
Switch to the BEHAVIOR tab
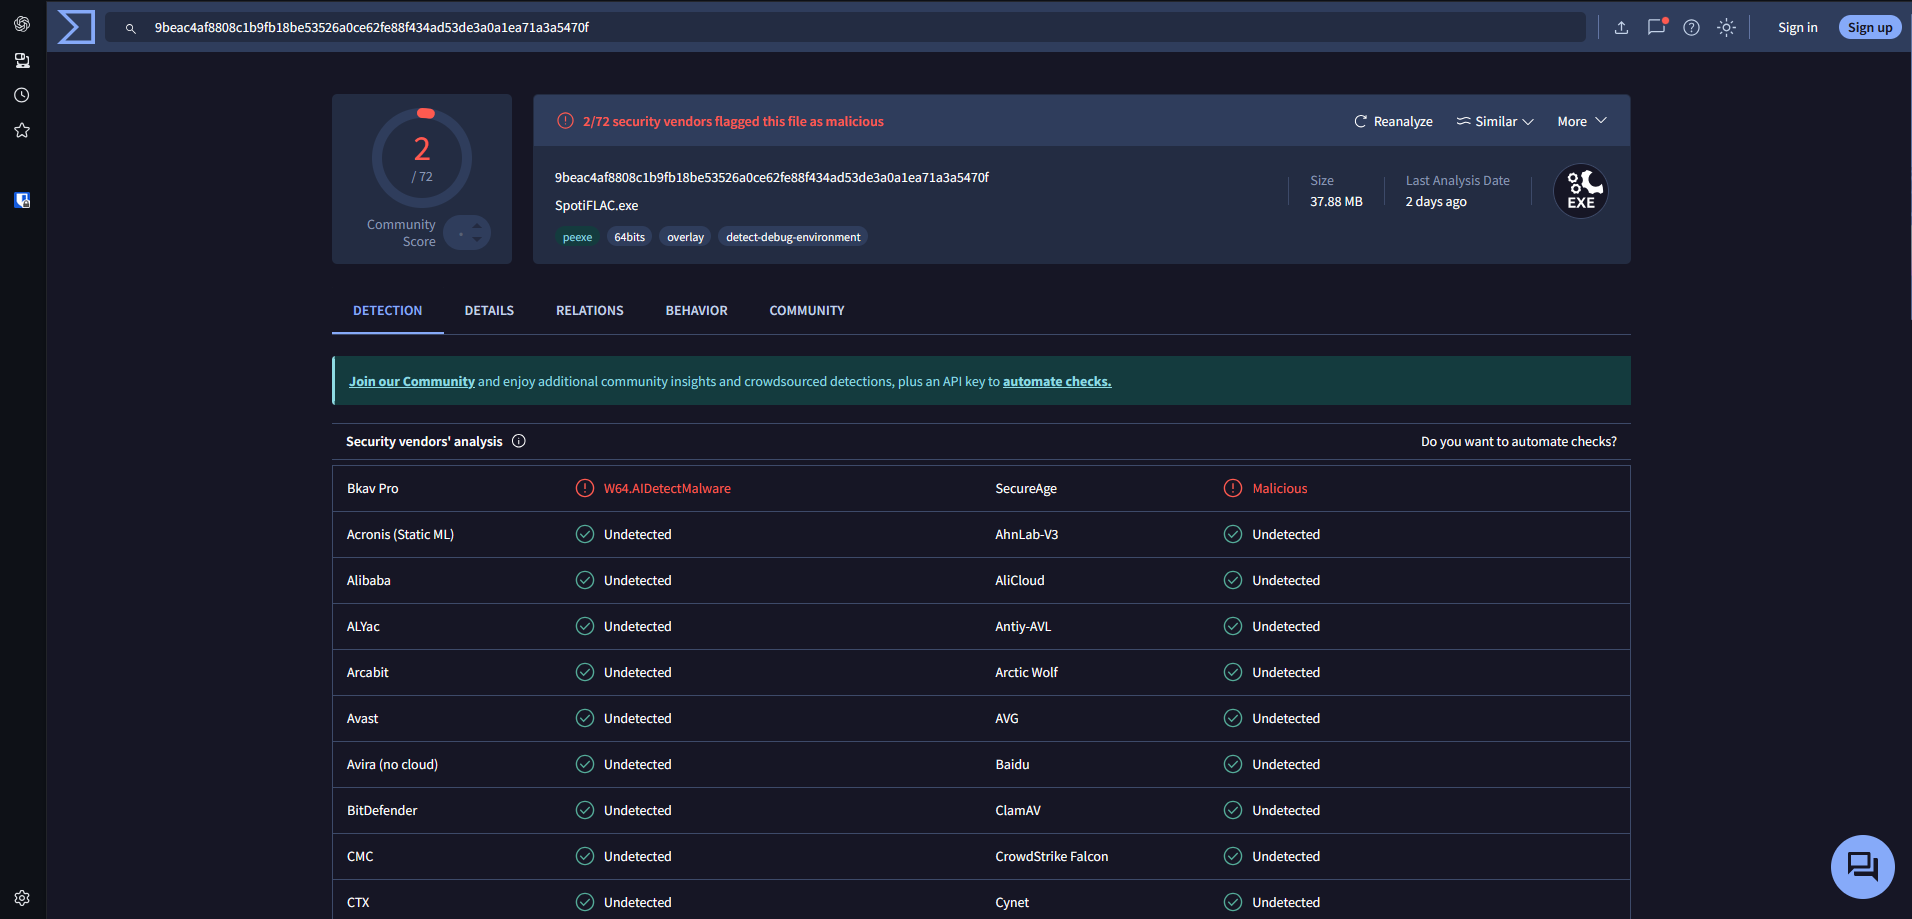(697, 311)
